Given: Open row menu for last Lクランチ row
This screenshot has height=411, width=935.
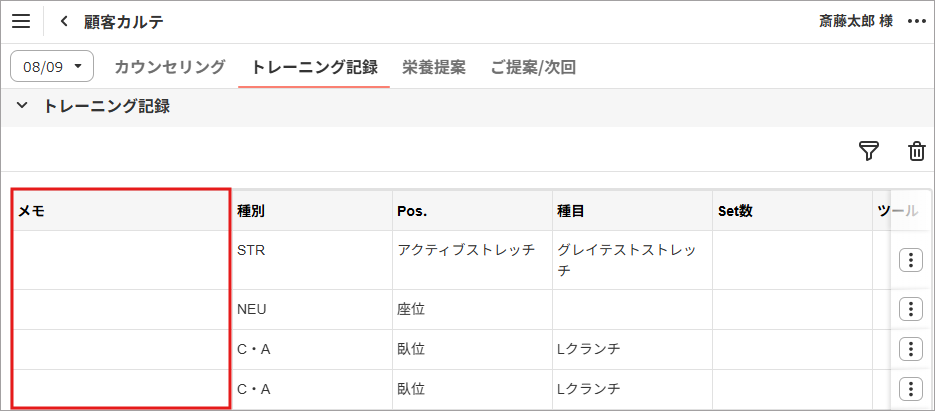Looking at the screenshot, I should [910, 388].
